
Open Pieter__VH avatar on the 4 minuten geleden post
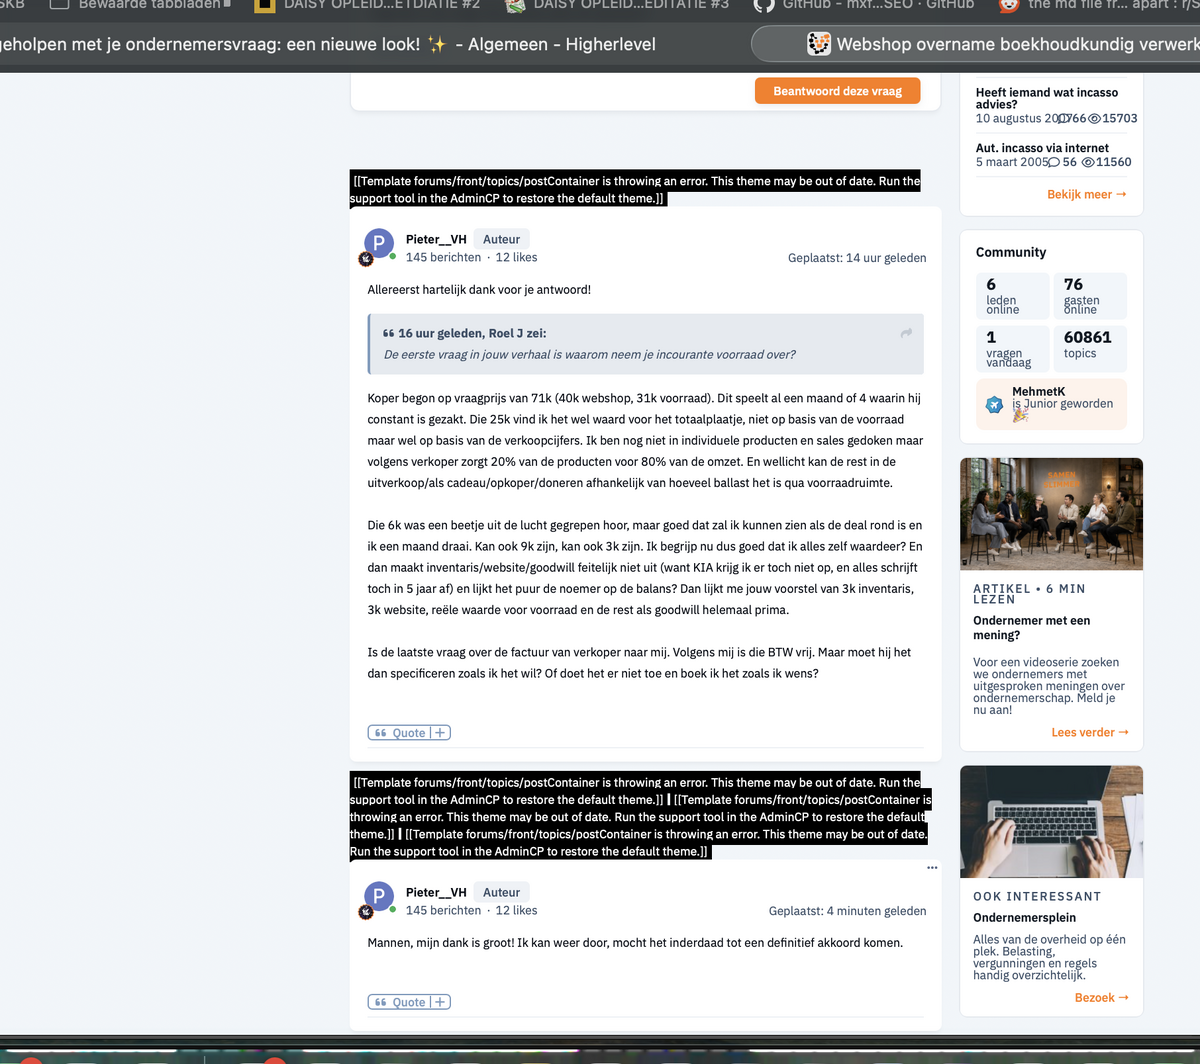(x=379, y=896)
